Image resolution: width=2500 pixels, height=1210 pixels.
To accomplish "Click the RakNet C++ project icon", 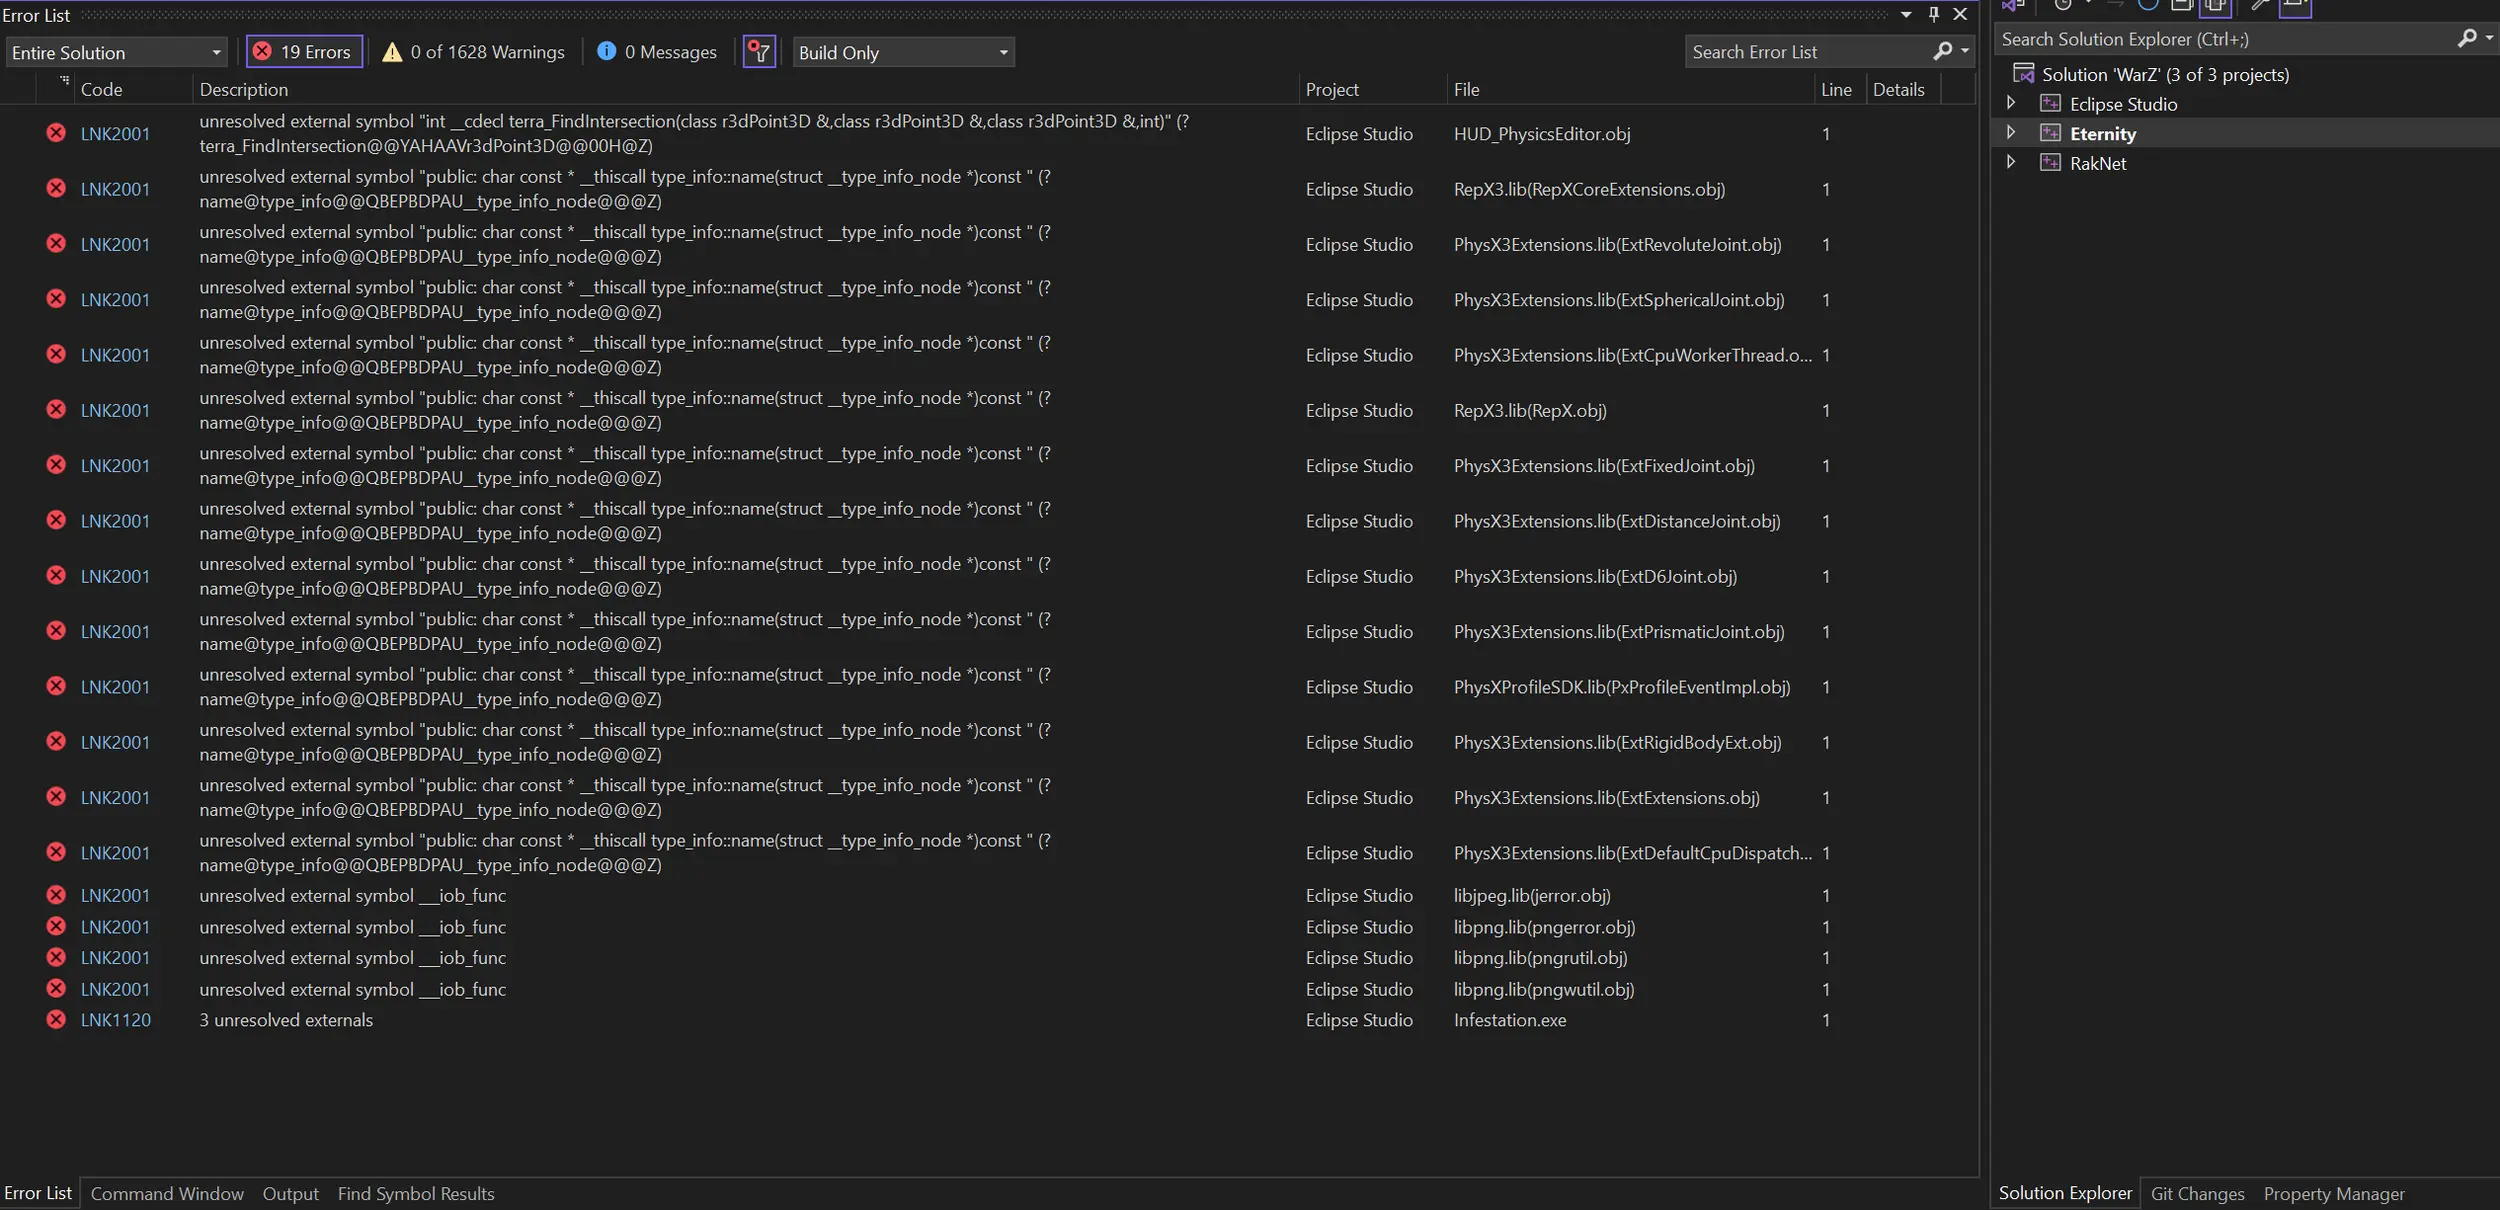I will click(2050, 162).
